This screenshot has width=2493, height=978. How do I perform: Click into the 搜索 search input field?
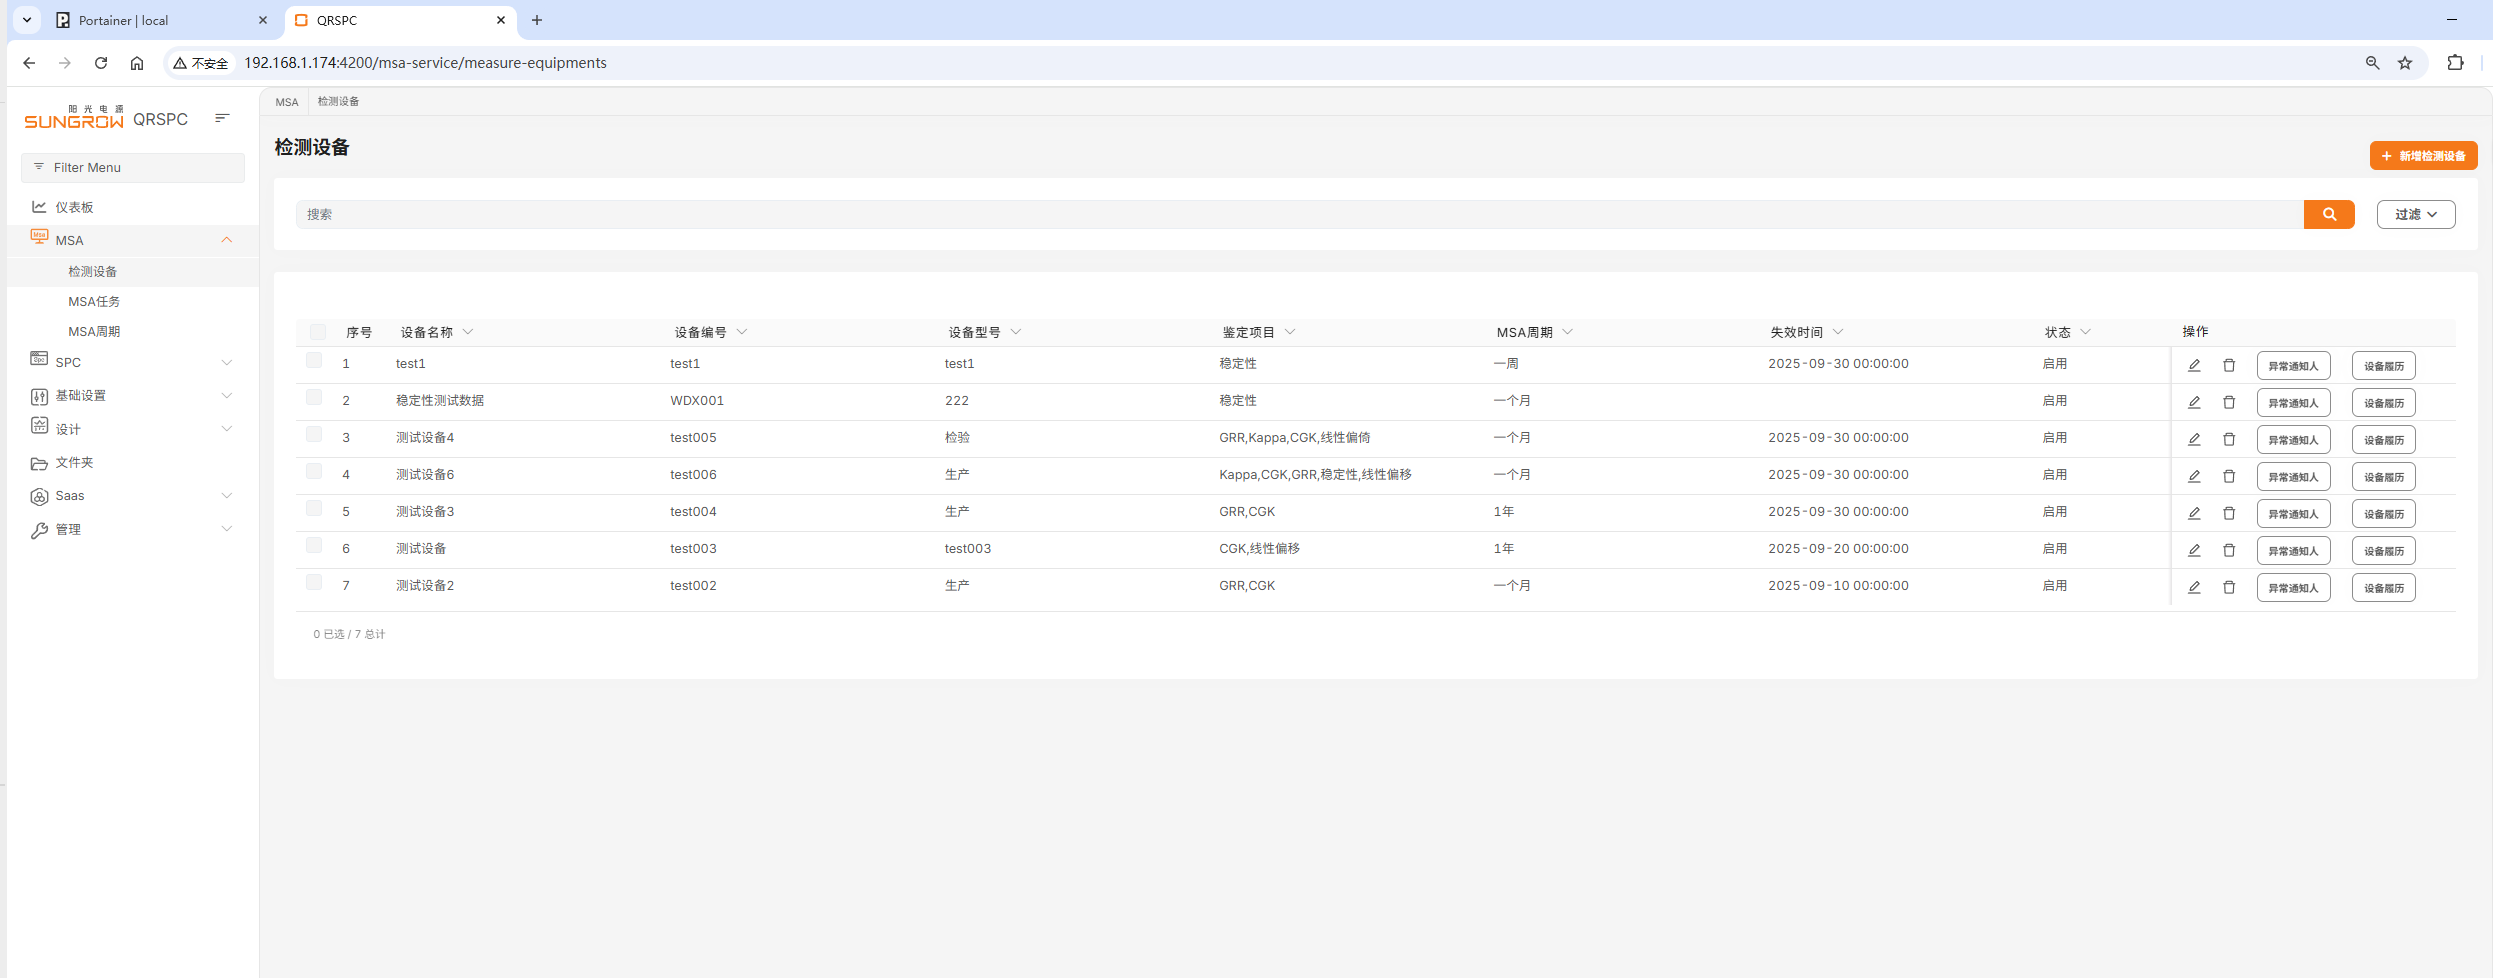pyautogui.click(x=1298, y=214)
